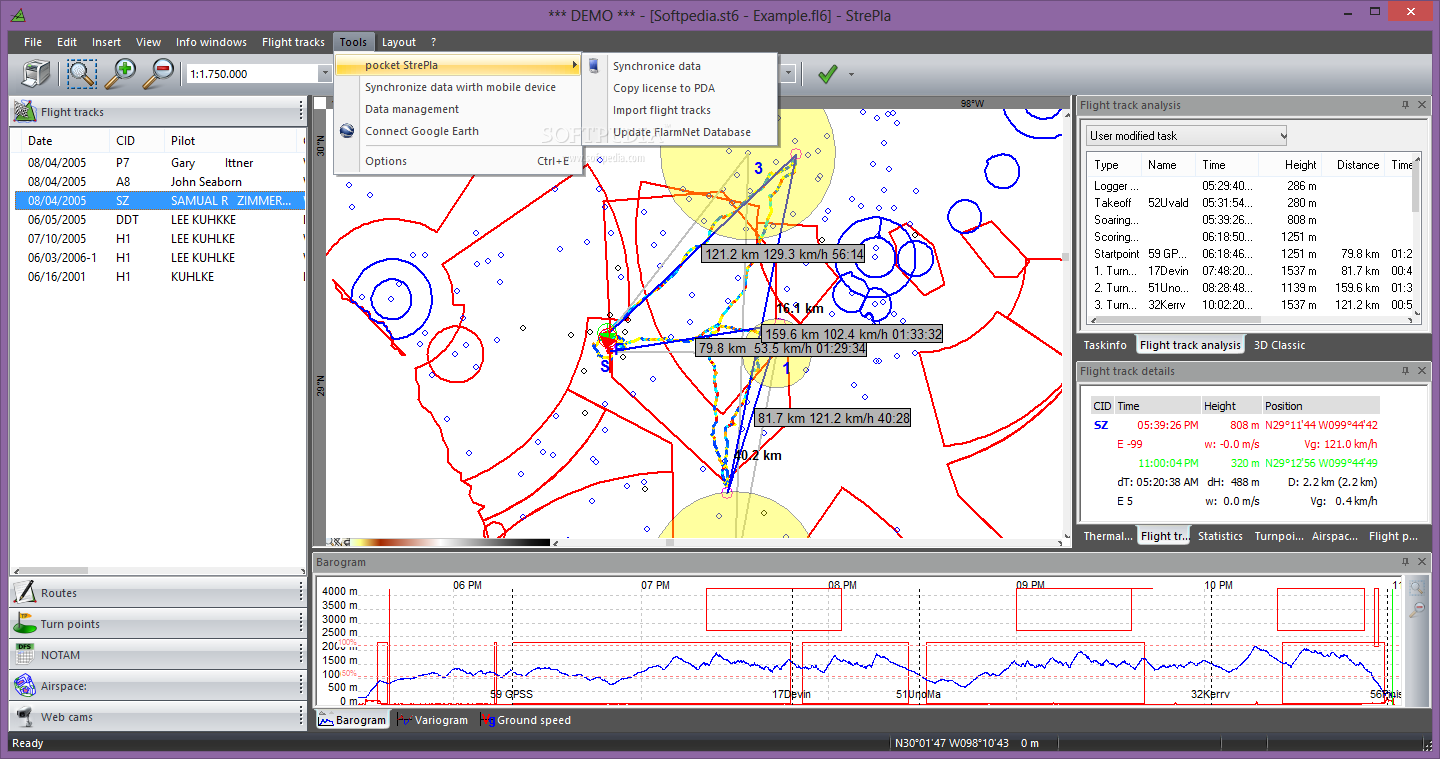Image resolution: width=1440 pixels, height=759 pixels.
Task: Expand the Web cams sidebar section
Action: click(x=157, y=717)
